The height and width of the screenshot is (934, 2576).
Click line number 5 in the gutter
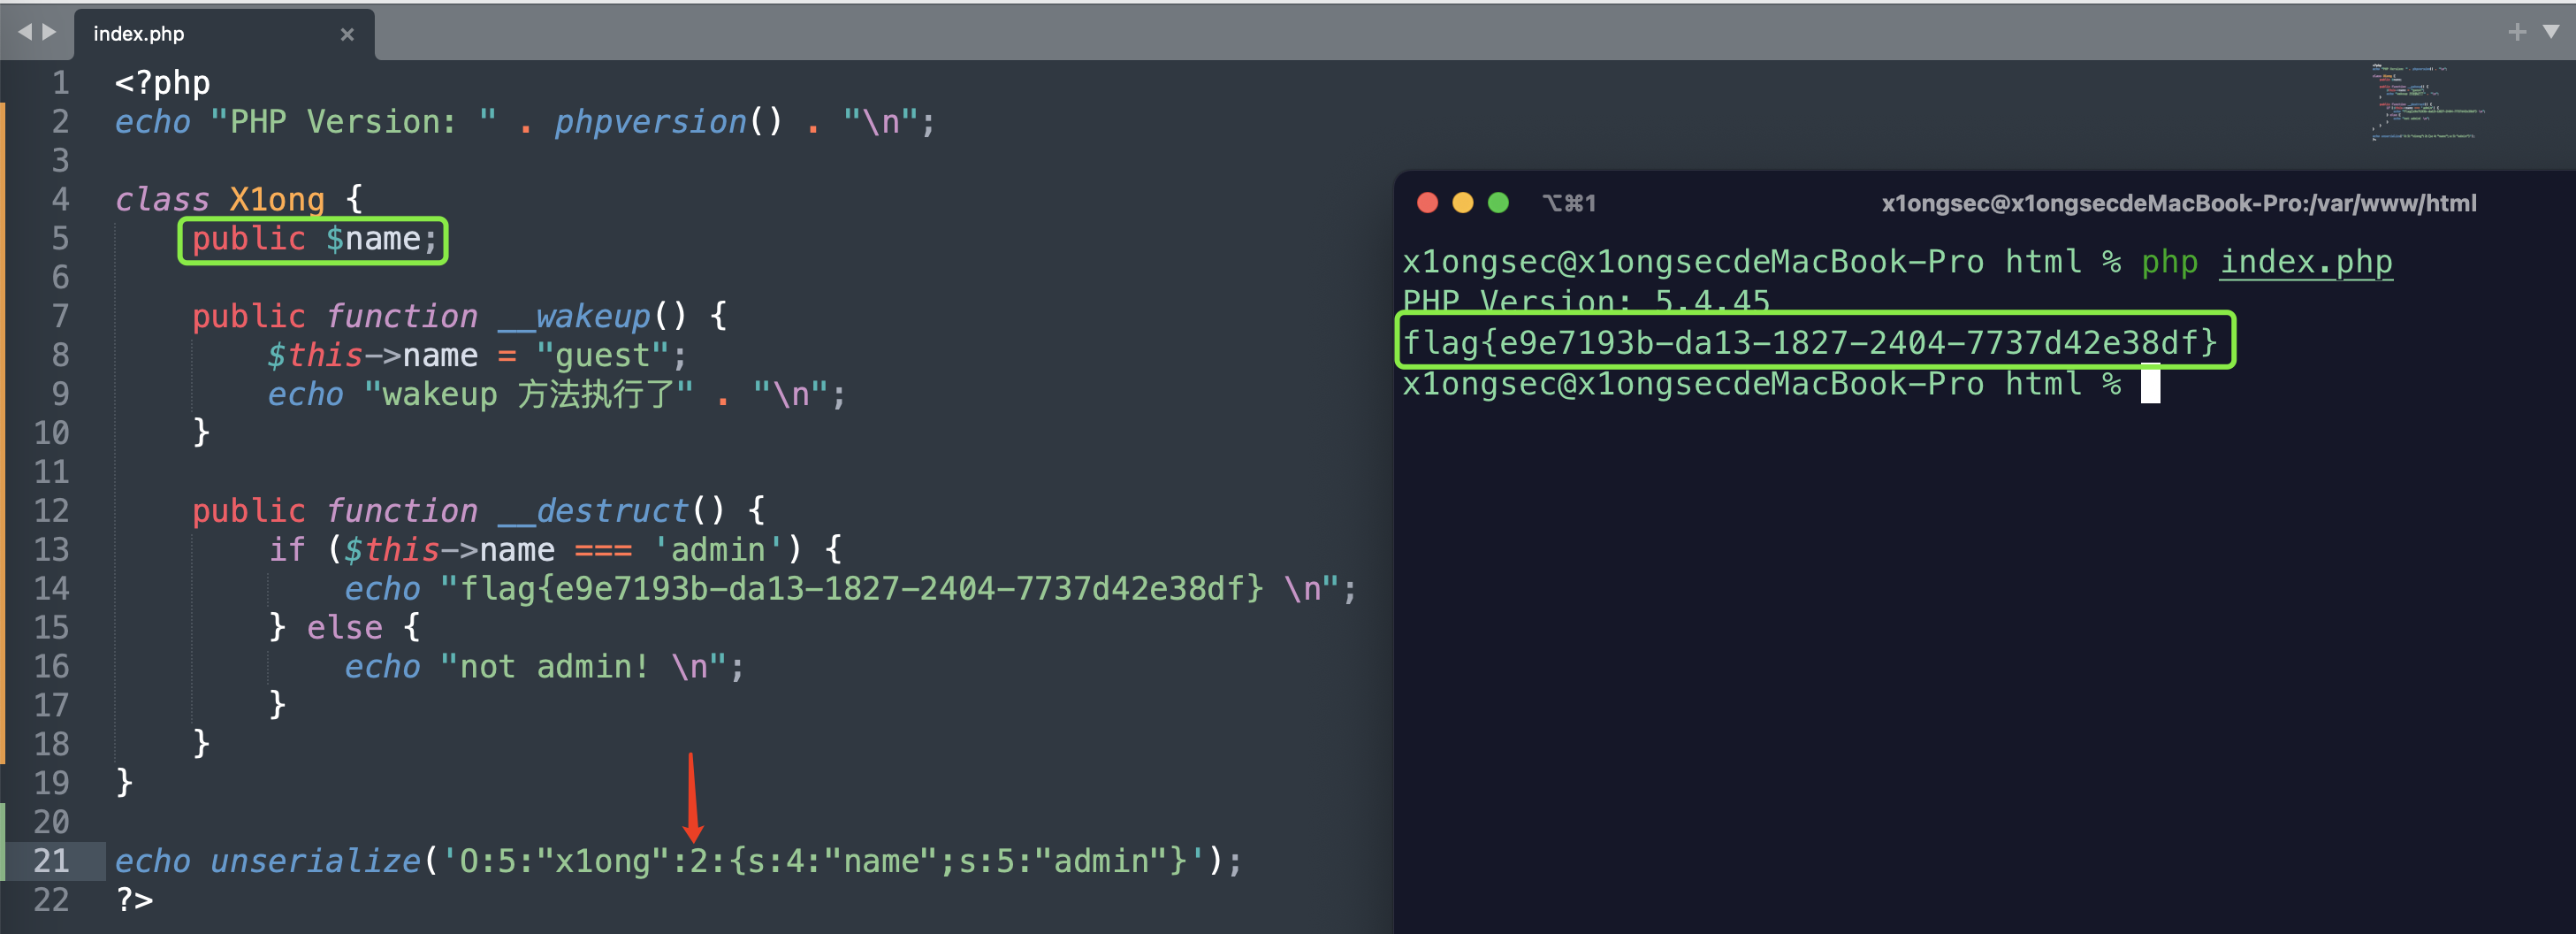[60, 239]
